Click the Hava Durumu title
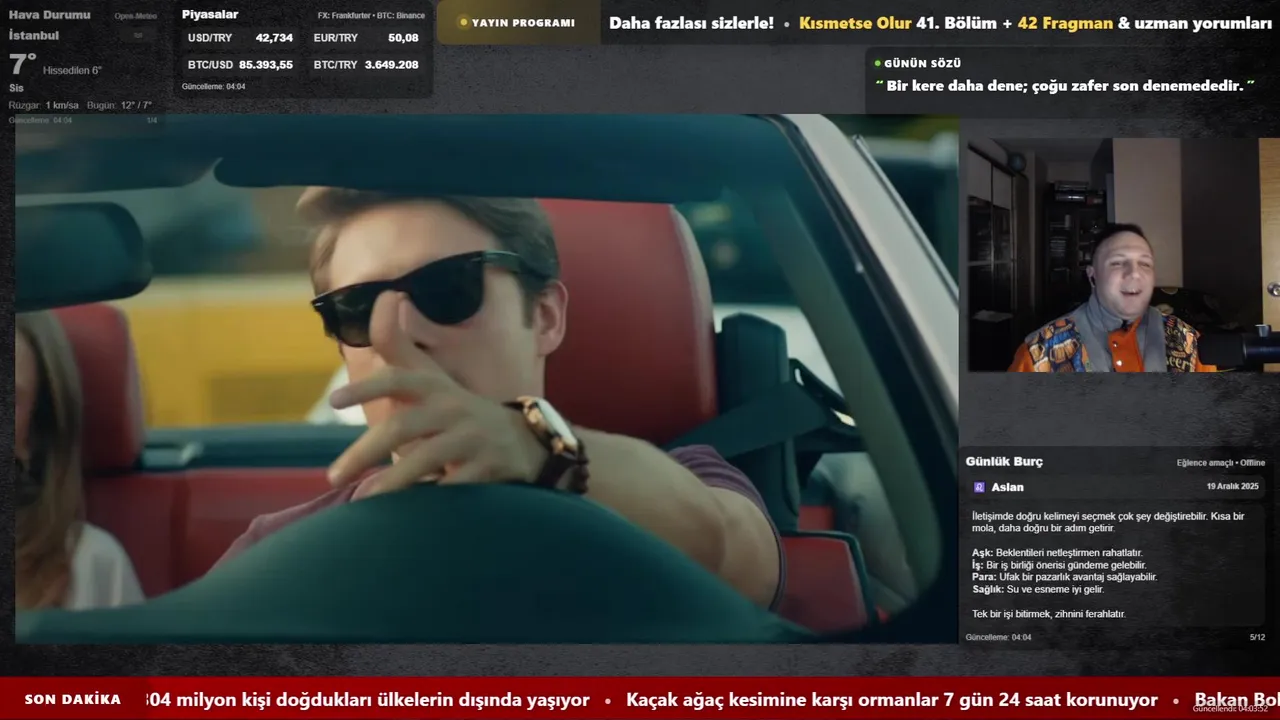The image size is (1280, 720). pyautogui.click(x=49, y=15)
